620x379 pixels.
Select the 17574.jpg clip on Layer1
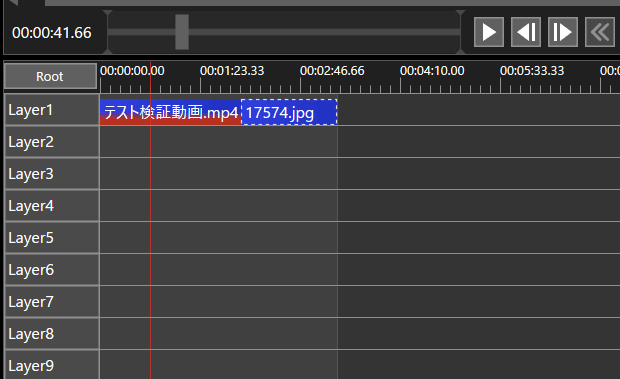pos(289,112)
